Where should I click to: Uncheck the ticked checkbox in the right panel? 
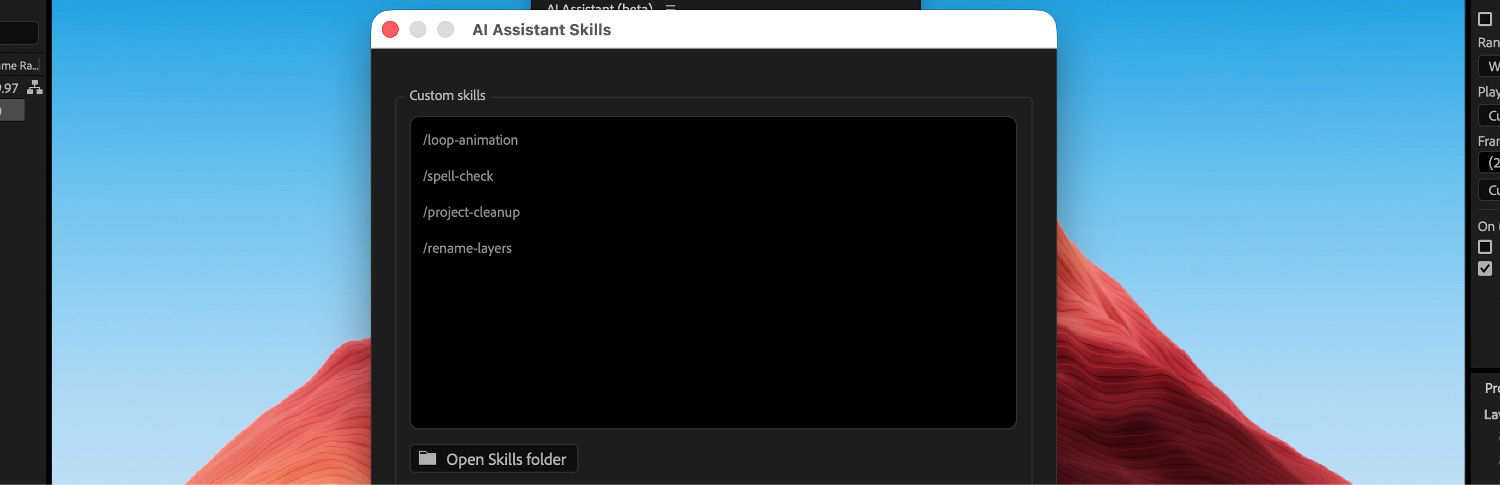pyautogui.click(x=1485, y=268)
